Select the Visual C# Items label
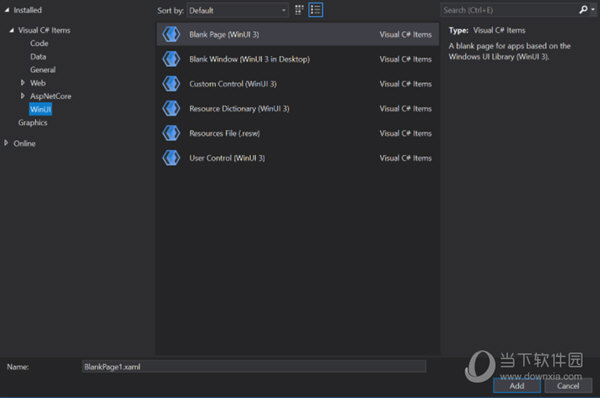 [x=44, y=30]
